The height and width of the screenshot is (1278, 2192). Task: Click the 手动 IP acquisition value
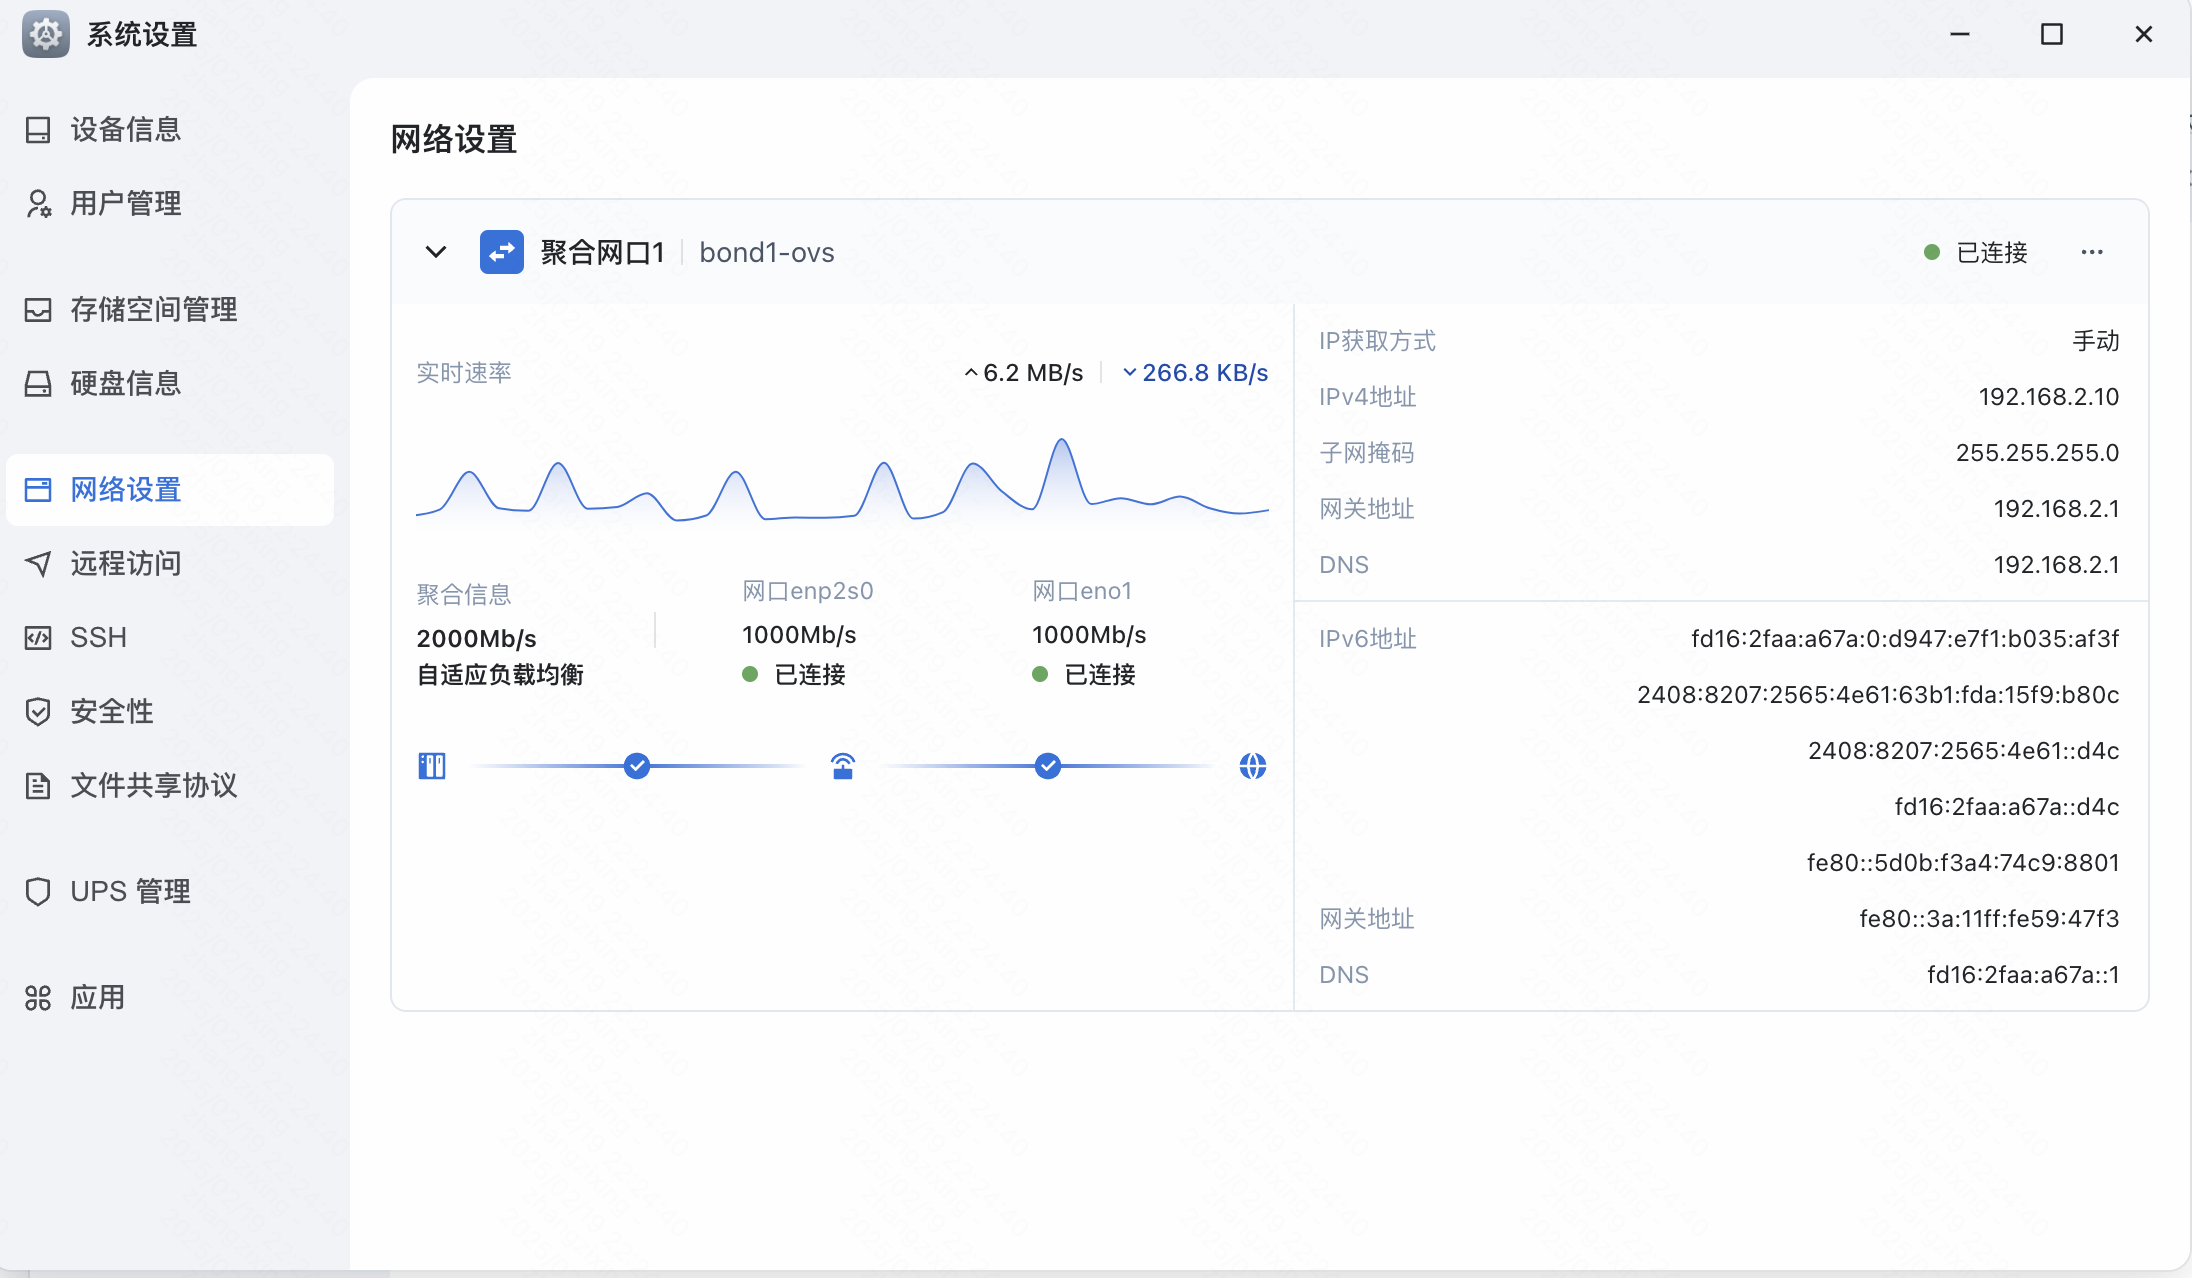(2096, 341)
